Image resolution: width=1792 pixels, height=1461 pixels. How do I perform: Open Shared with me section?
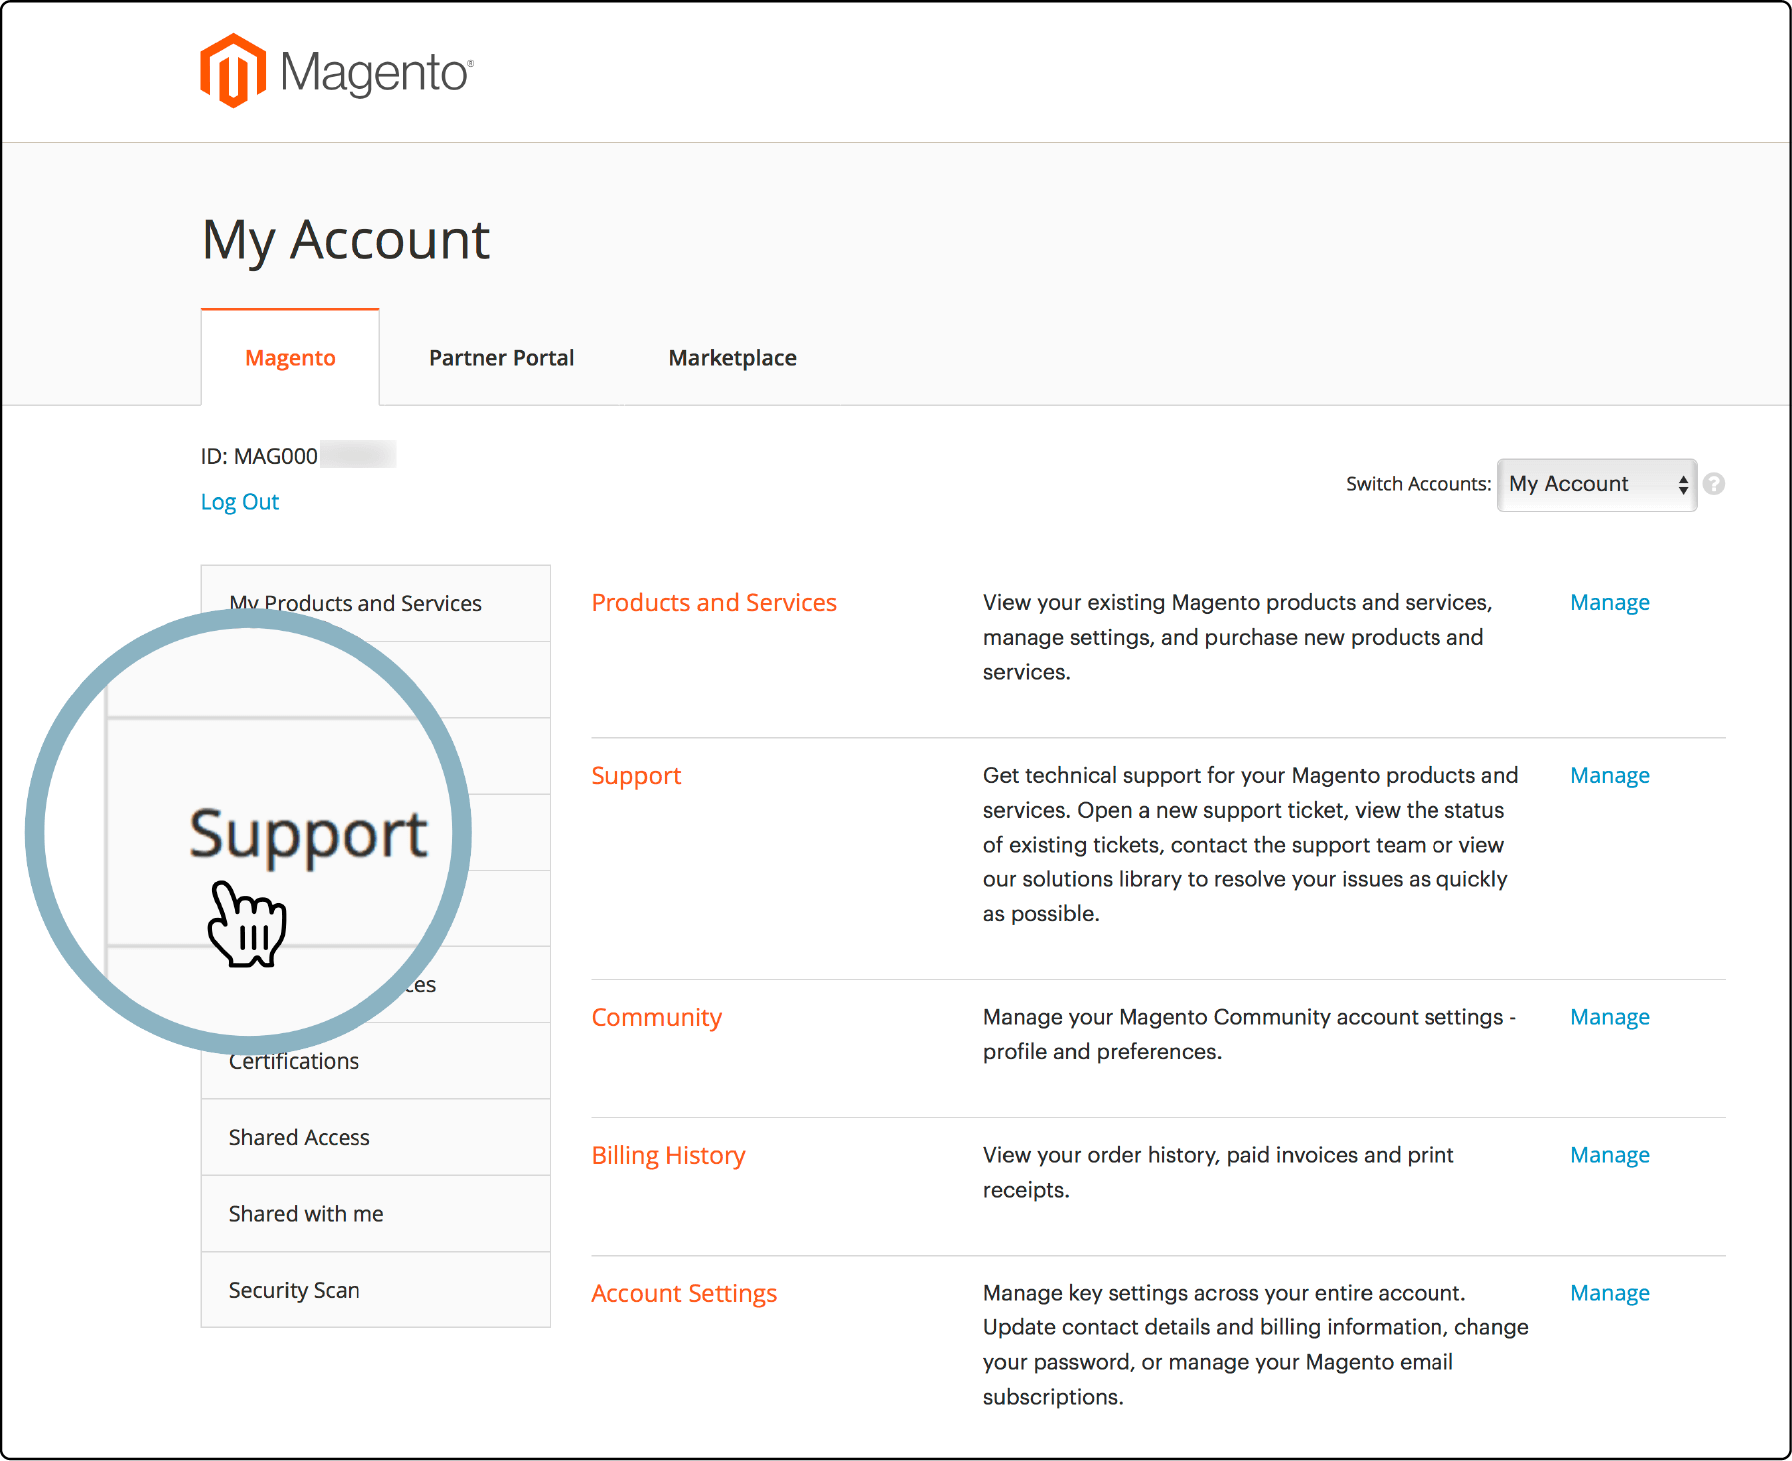[x=305, y=1213]
